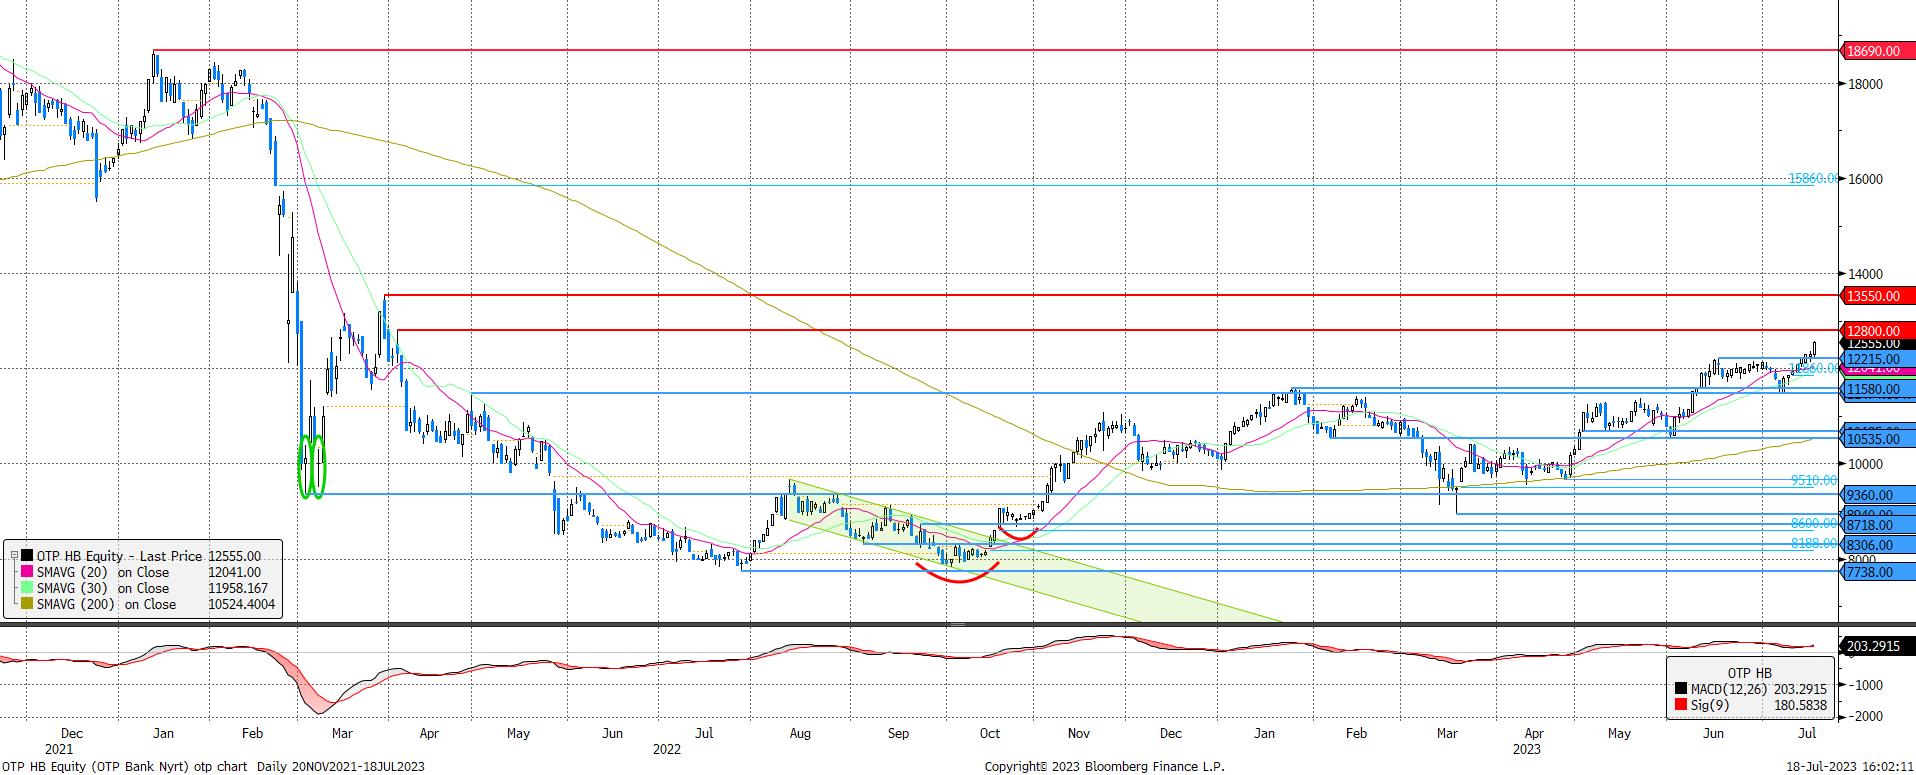Select the blue 9360.00 price level tag
1916x775 pixels.
tap(1876, 495)
